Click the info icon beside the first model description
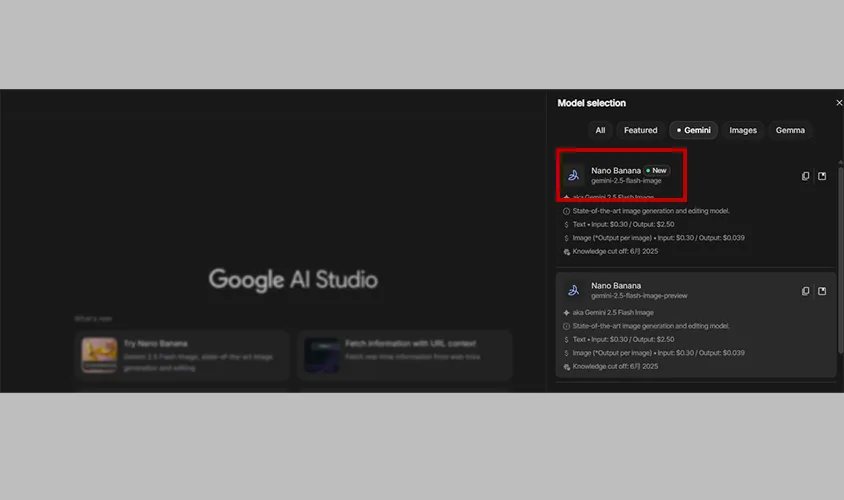The height and width of the screenshot is (500, 844). click(567, 211)
